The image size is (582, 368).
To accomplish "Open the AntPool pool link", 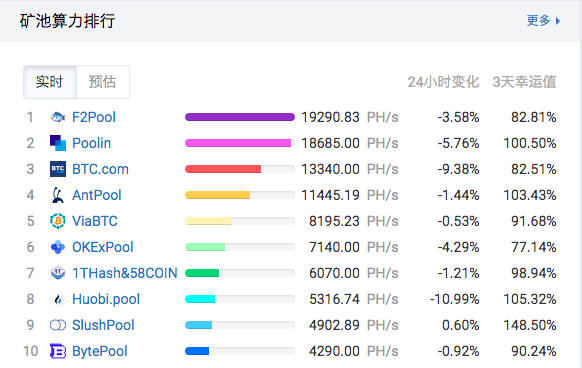I will click(97, 195).
